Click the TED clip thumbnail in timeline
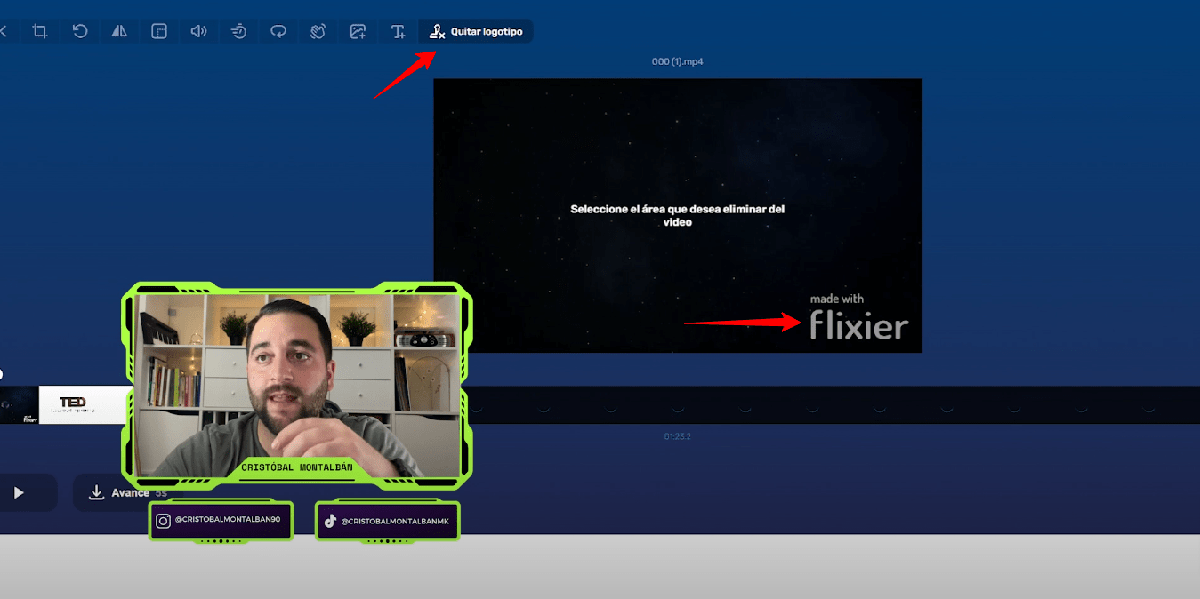 pyautogui.click(x=80, y=405)
